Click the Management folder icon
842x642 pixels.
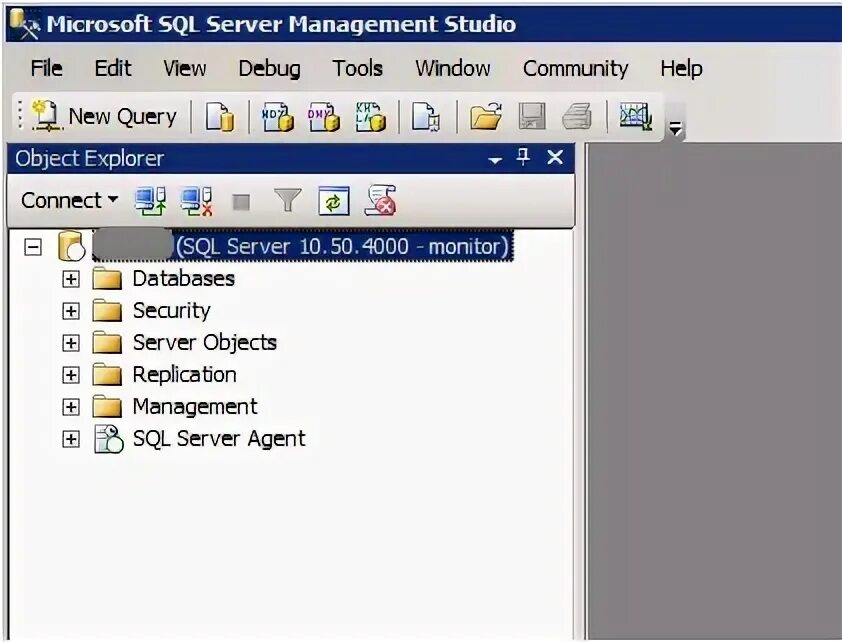107,407
